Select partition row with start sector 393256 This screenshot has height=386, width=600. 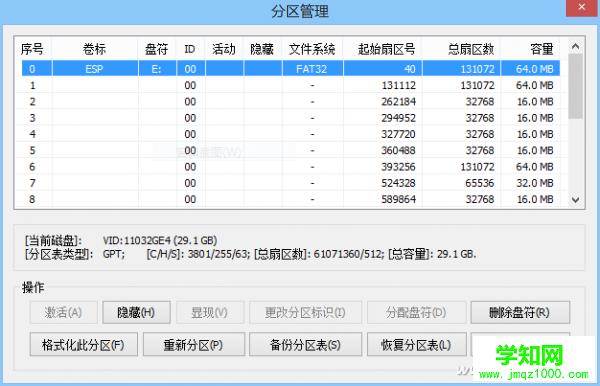(288, 167)
